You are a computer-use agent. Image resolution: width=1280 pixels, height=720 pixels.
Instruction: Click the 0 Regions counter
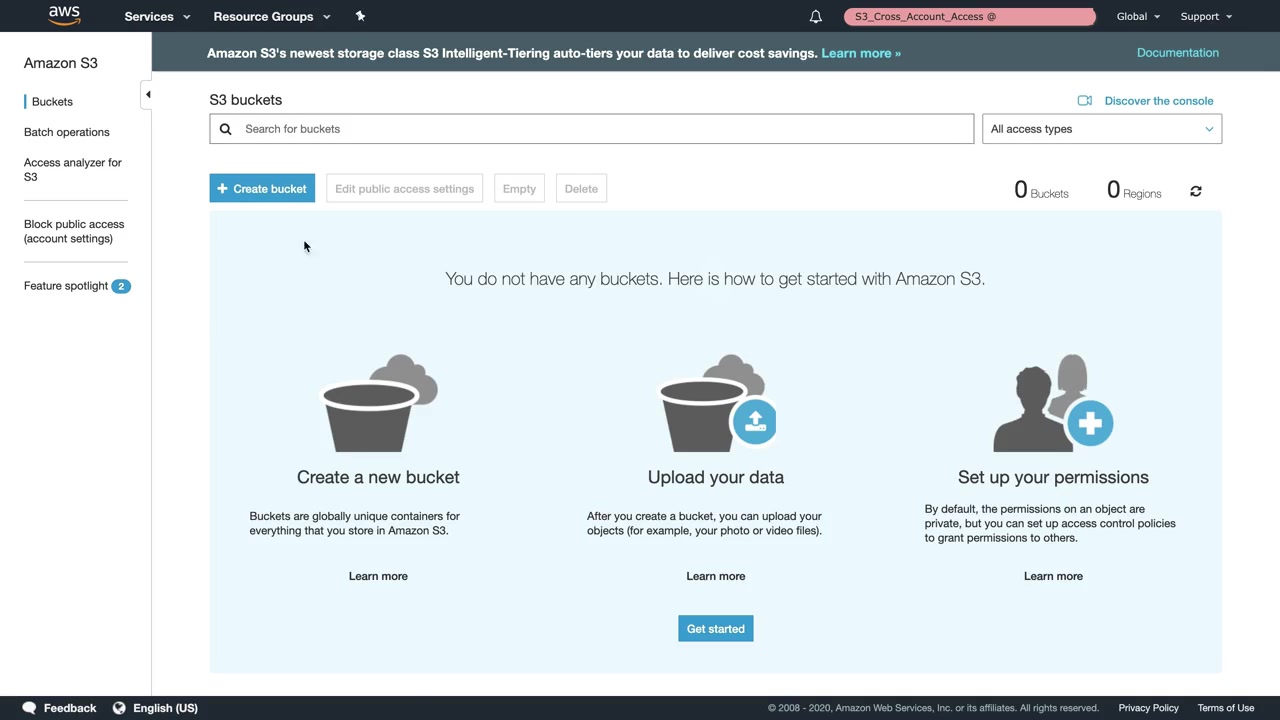pyautogui.click(x=1134, y=190)
